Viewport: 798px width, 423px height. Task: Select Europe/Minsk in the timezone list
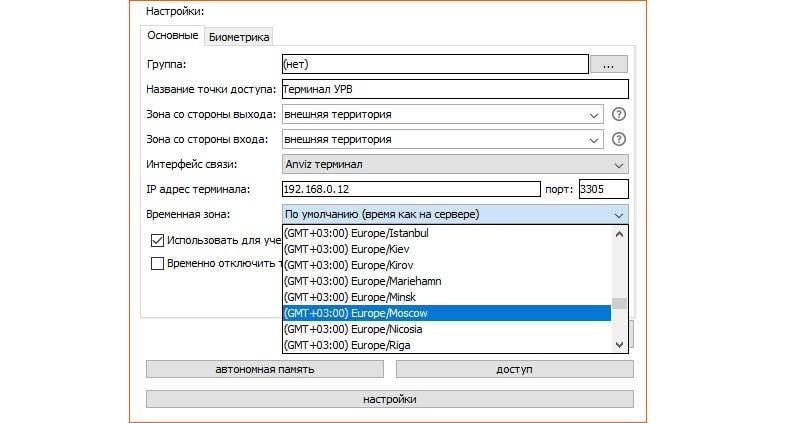coord(446,297)
